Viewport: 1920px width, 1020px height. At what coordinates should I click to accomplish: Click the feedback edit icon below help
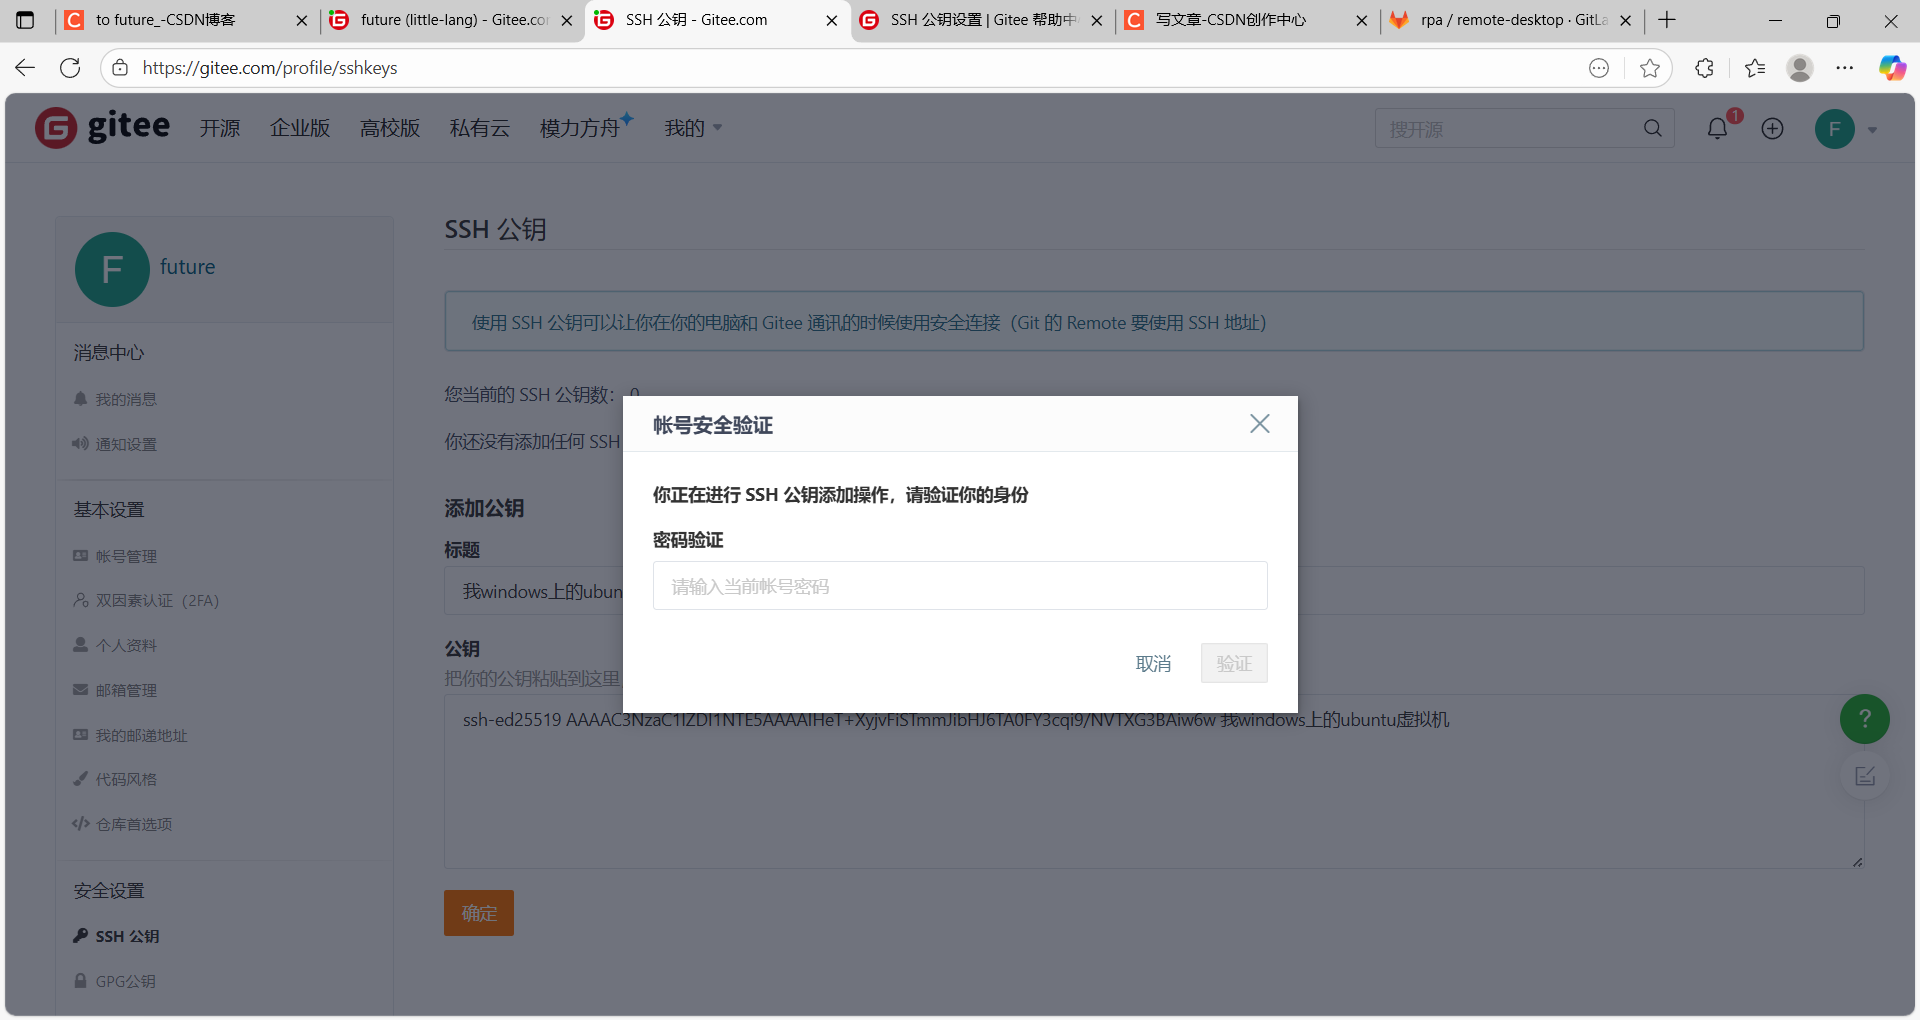click(x=1865, y=777)
